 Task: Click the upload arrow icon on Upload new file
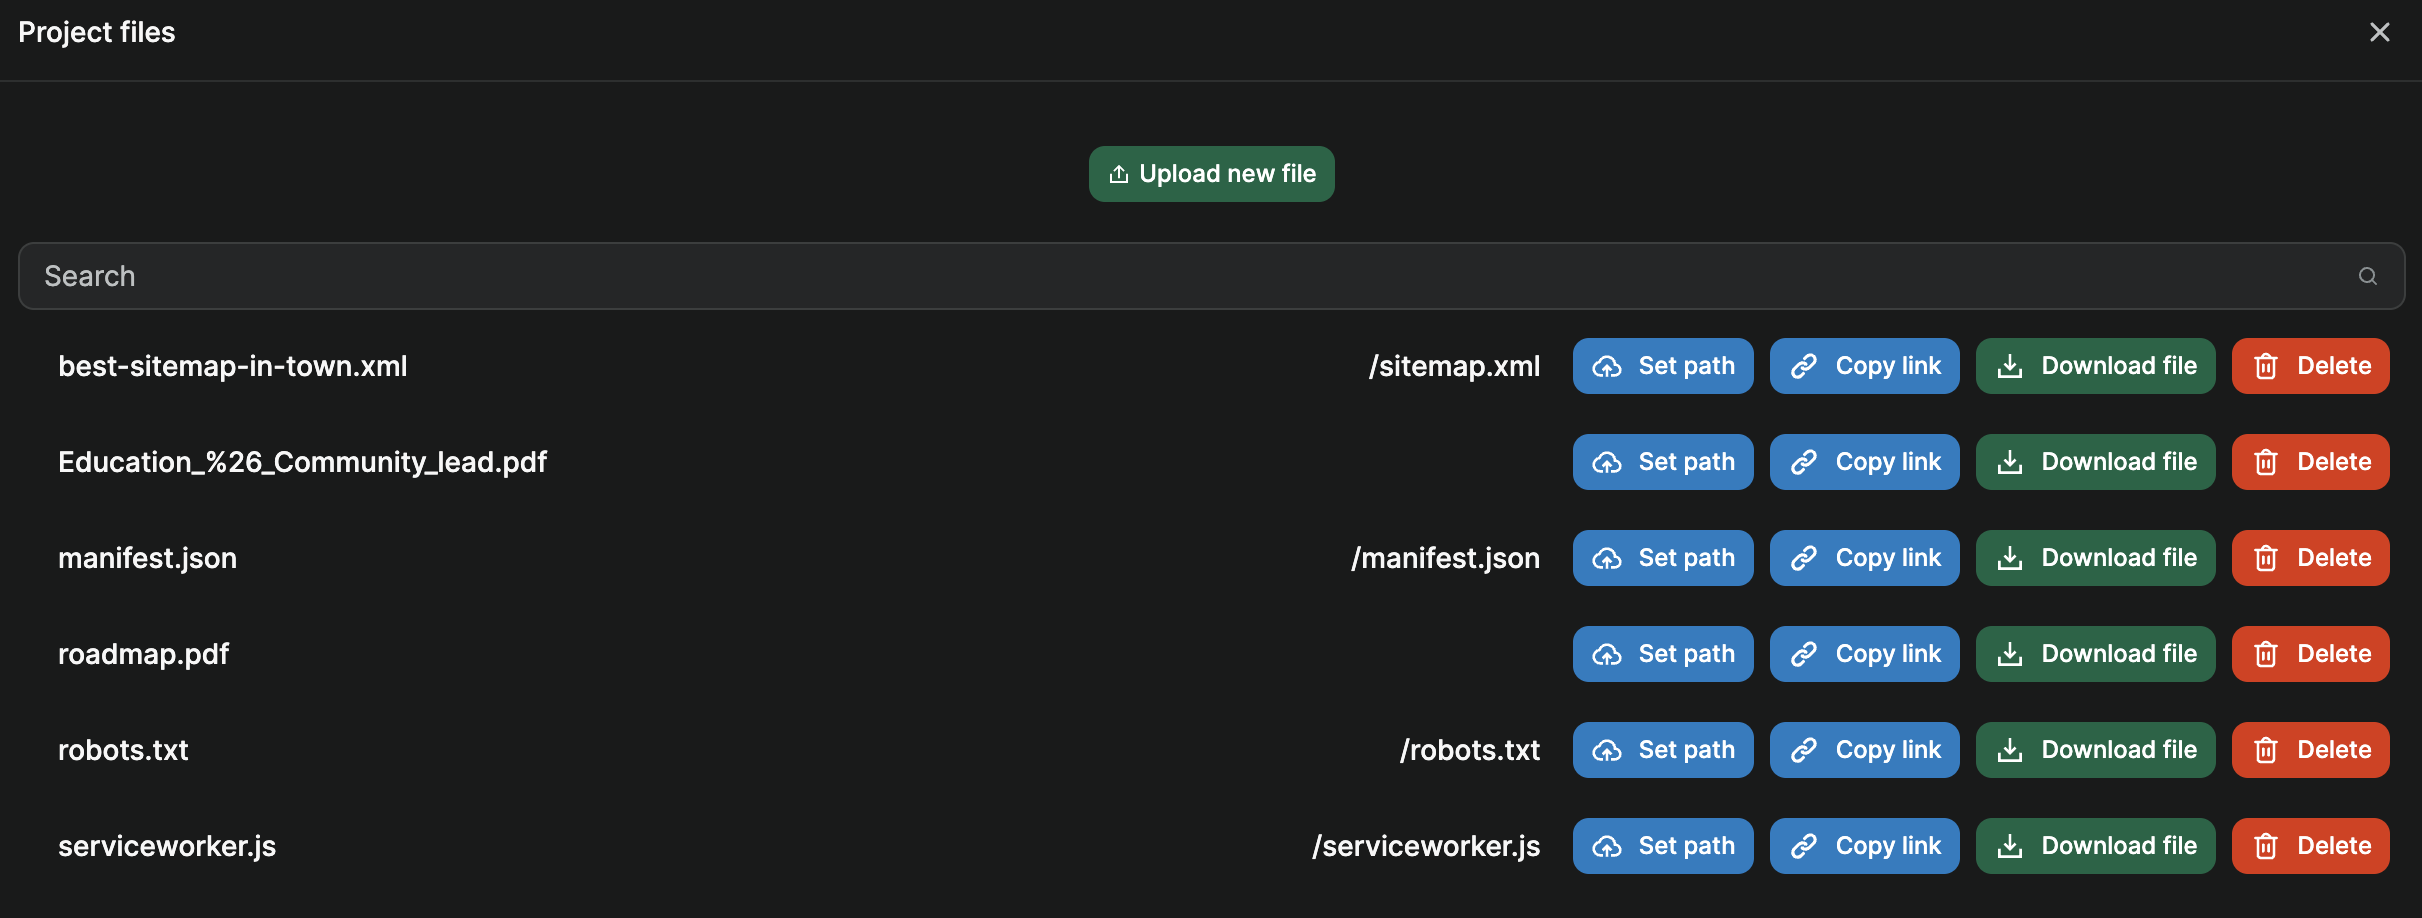(x=1120, y=173)
